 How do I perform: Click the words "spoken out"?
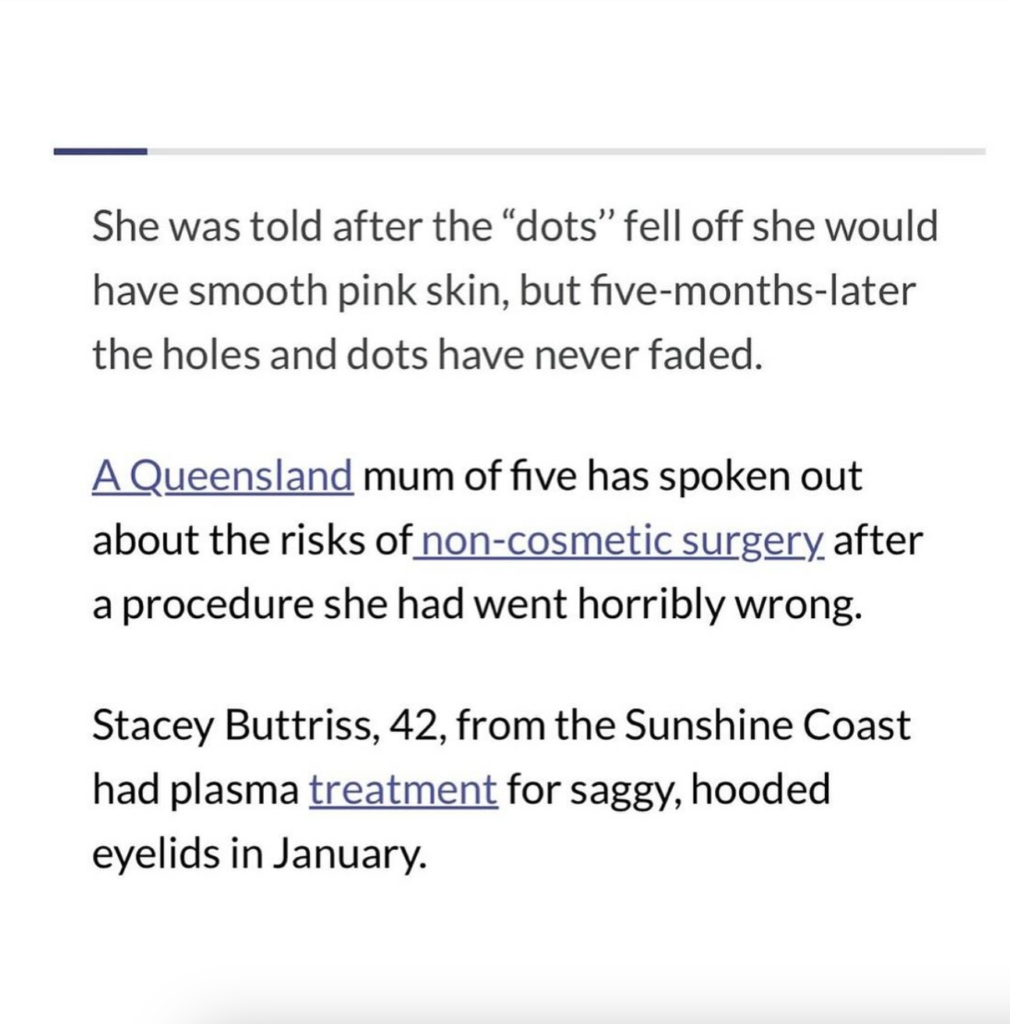tap(760, 477)
